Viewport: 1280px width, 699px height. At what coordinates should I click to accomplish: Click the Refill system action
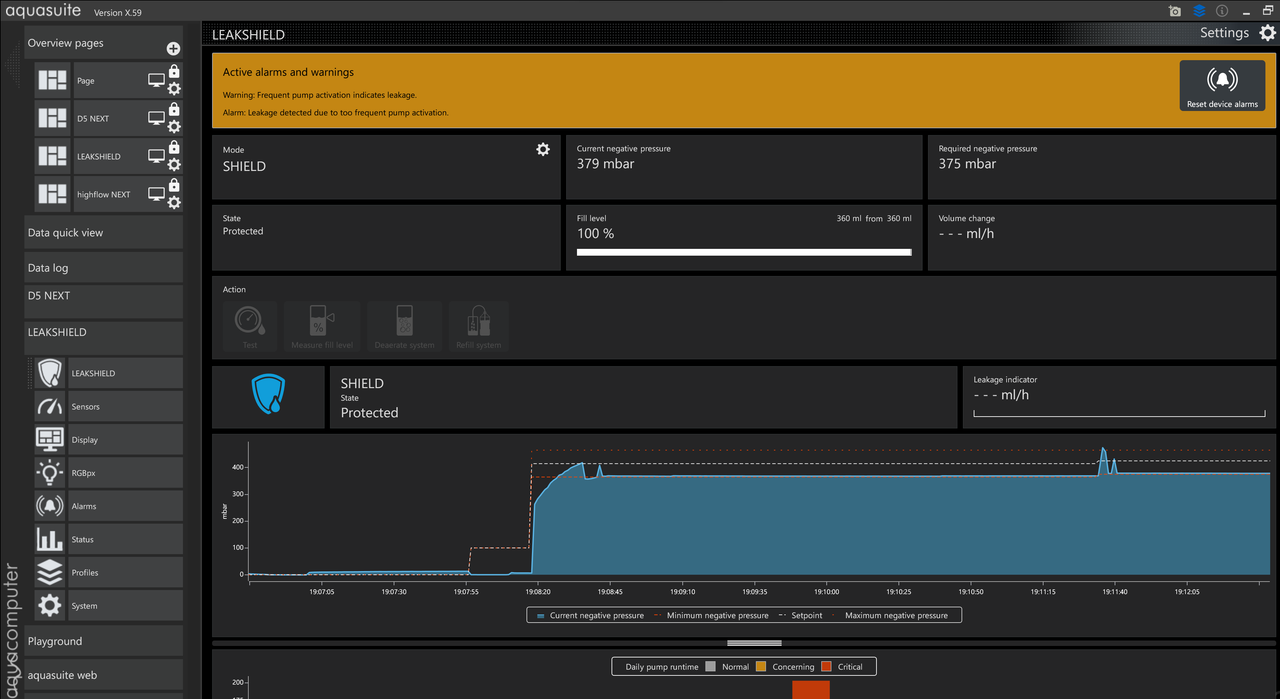pyautogui.click(x=478, y=326)
